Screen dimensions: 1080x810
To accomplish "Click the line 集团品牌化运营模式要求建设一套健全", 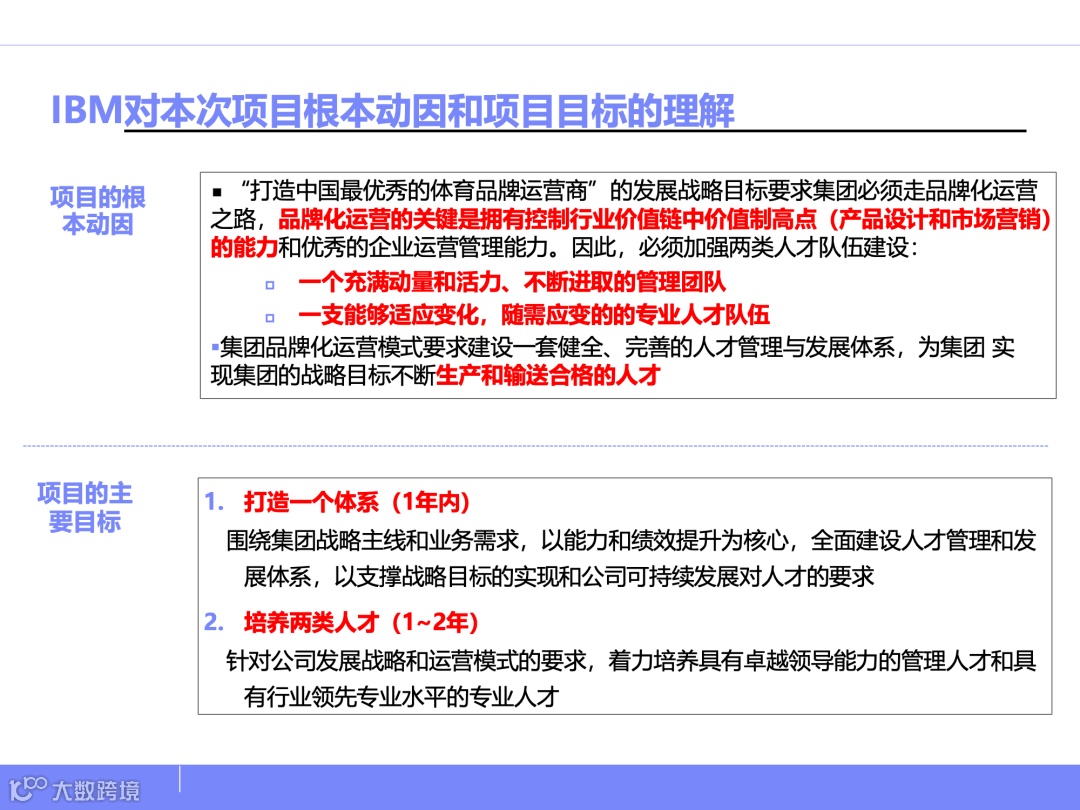I will click(x=612, y=347).
